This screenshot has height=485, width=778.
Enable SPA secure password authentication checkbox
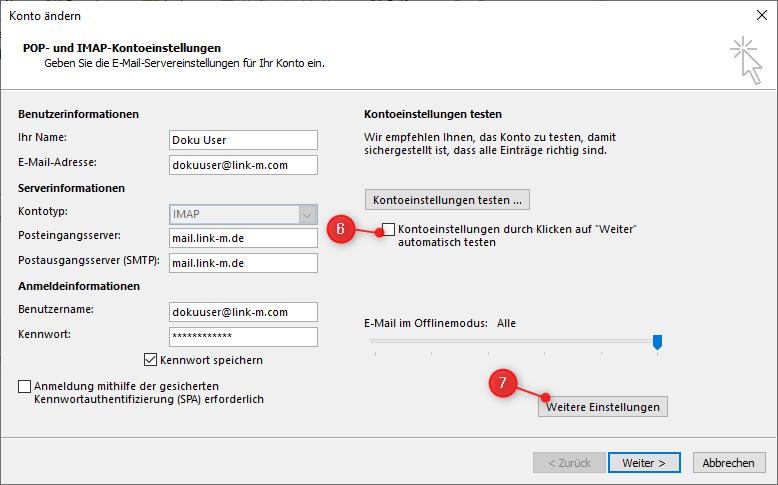pyautogui.click(x=24, y=386)
